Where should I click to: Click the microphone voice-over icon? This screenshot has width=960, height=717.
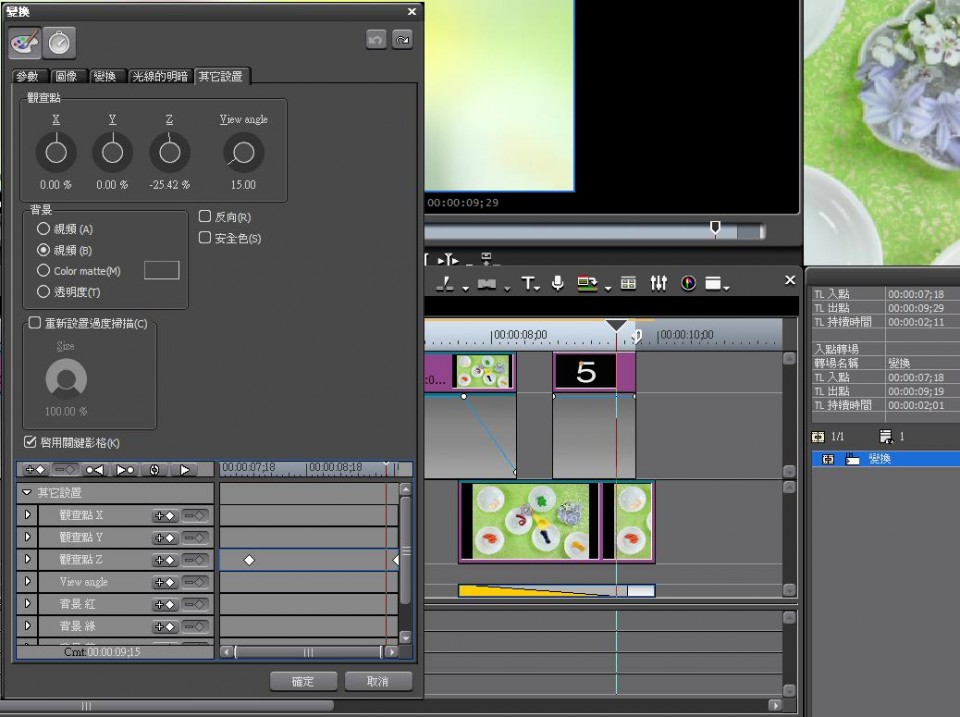click(x=557, y=284)
